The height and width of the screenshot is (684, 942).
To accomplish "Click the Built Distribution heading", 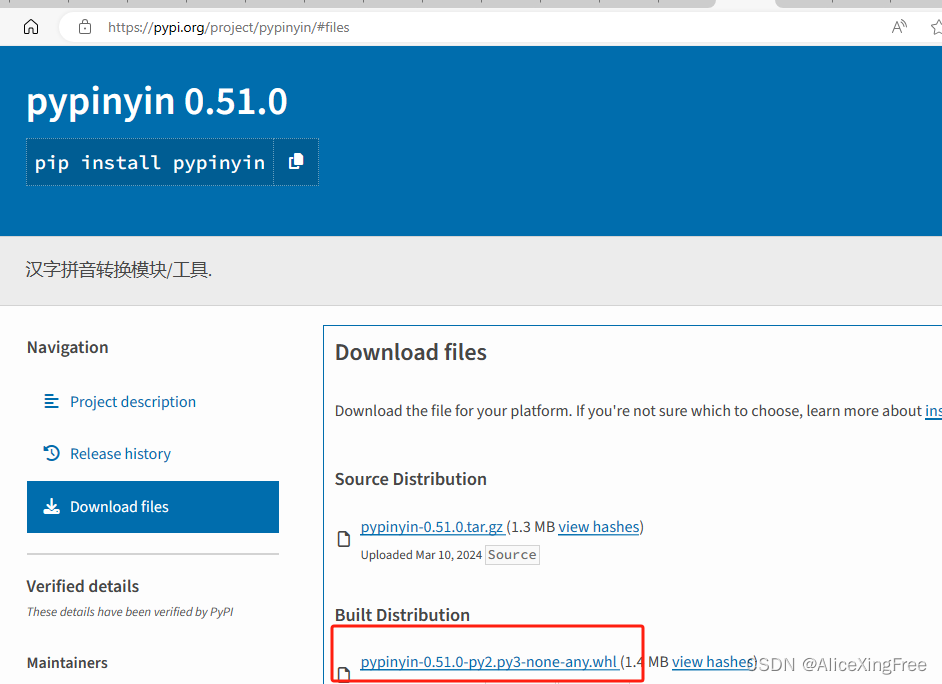I will coord(402,615).
